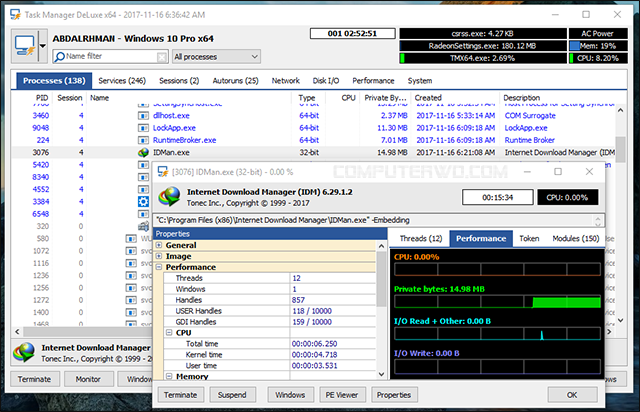This screenshot has width=640, height=412.
Task: Click the TMX64.exe: 2.69% indicator
Action: coord(483,58)
